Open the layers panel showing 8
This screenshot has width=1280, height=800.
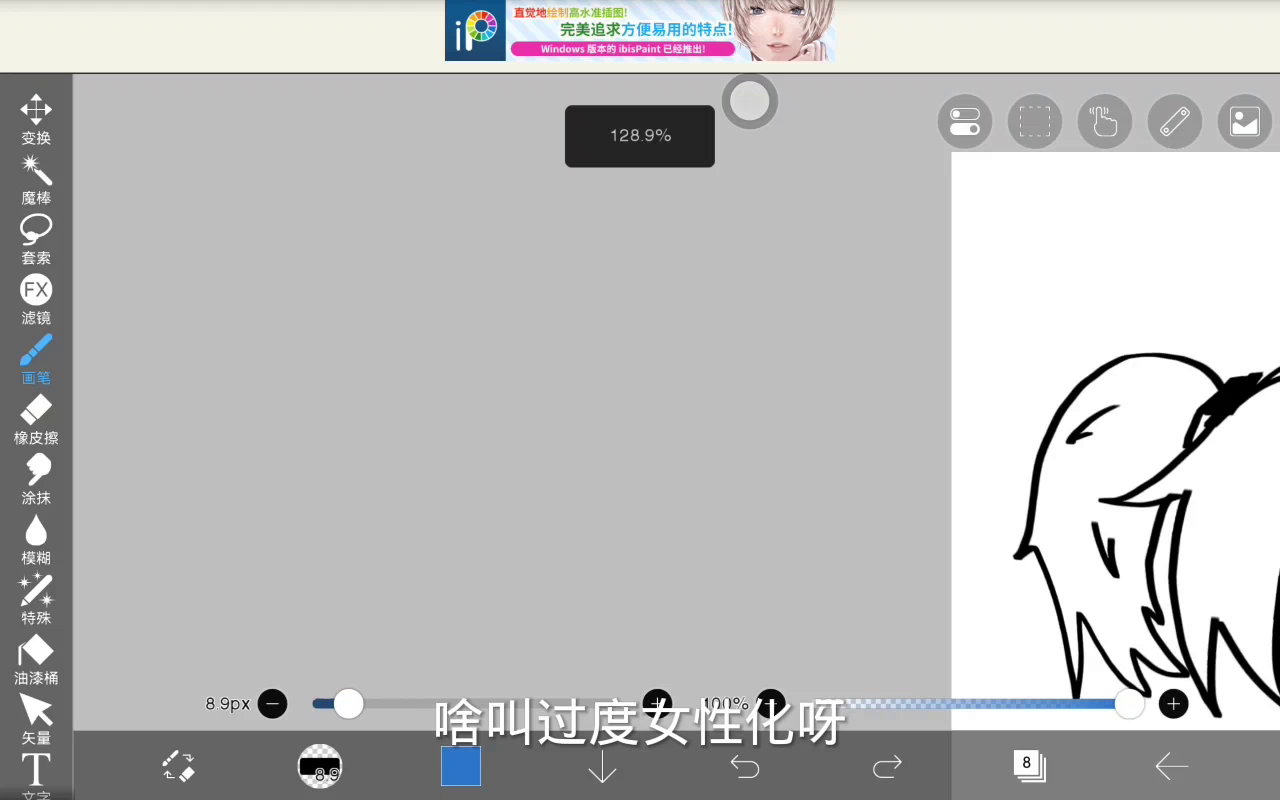click(1028, 766)
